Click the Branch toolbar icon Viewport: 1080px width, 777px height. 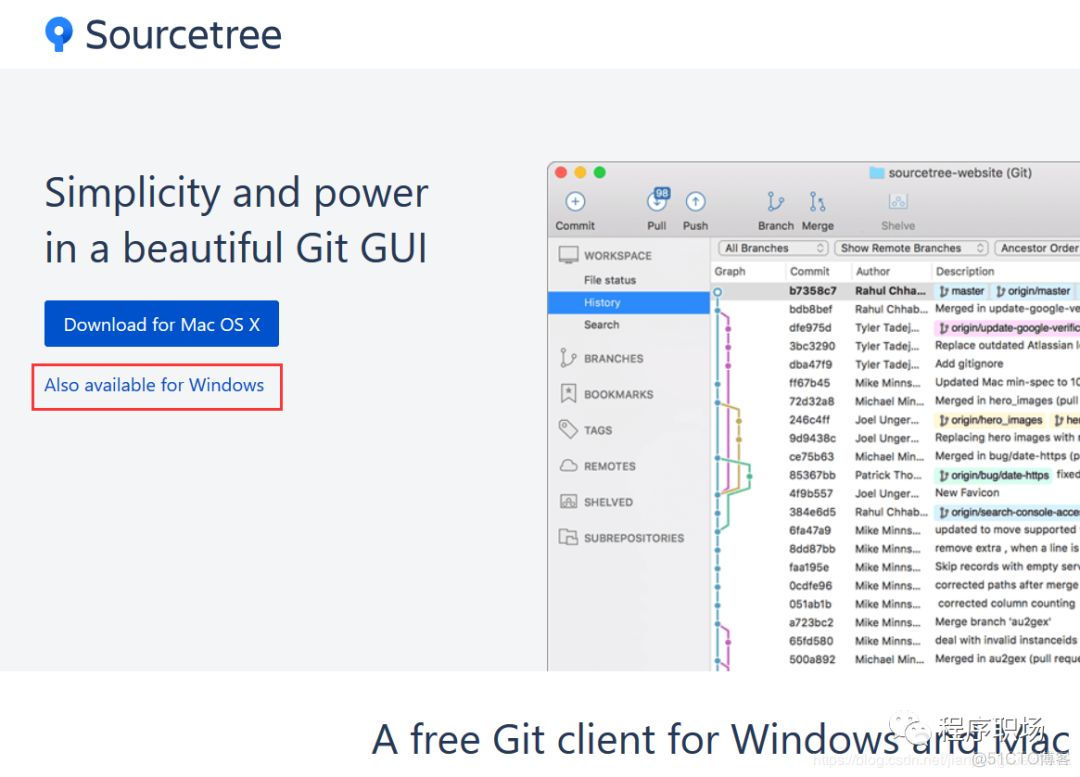(776, 202)
